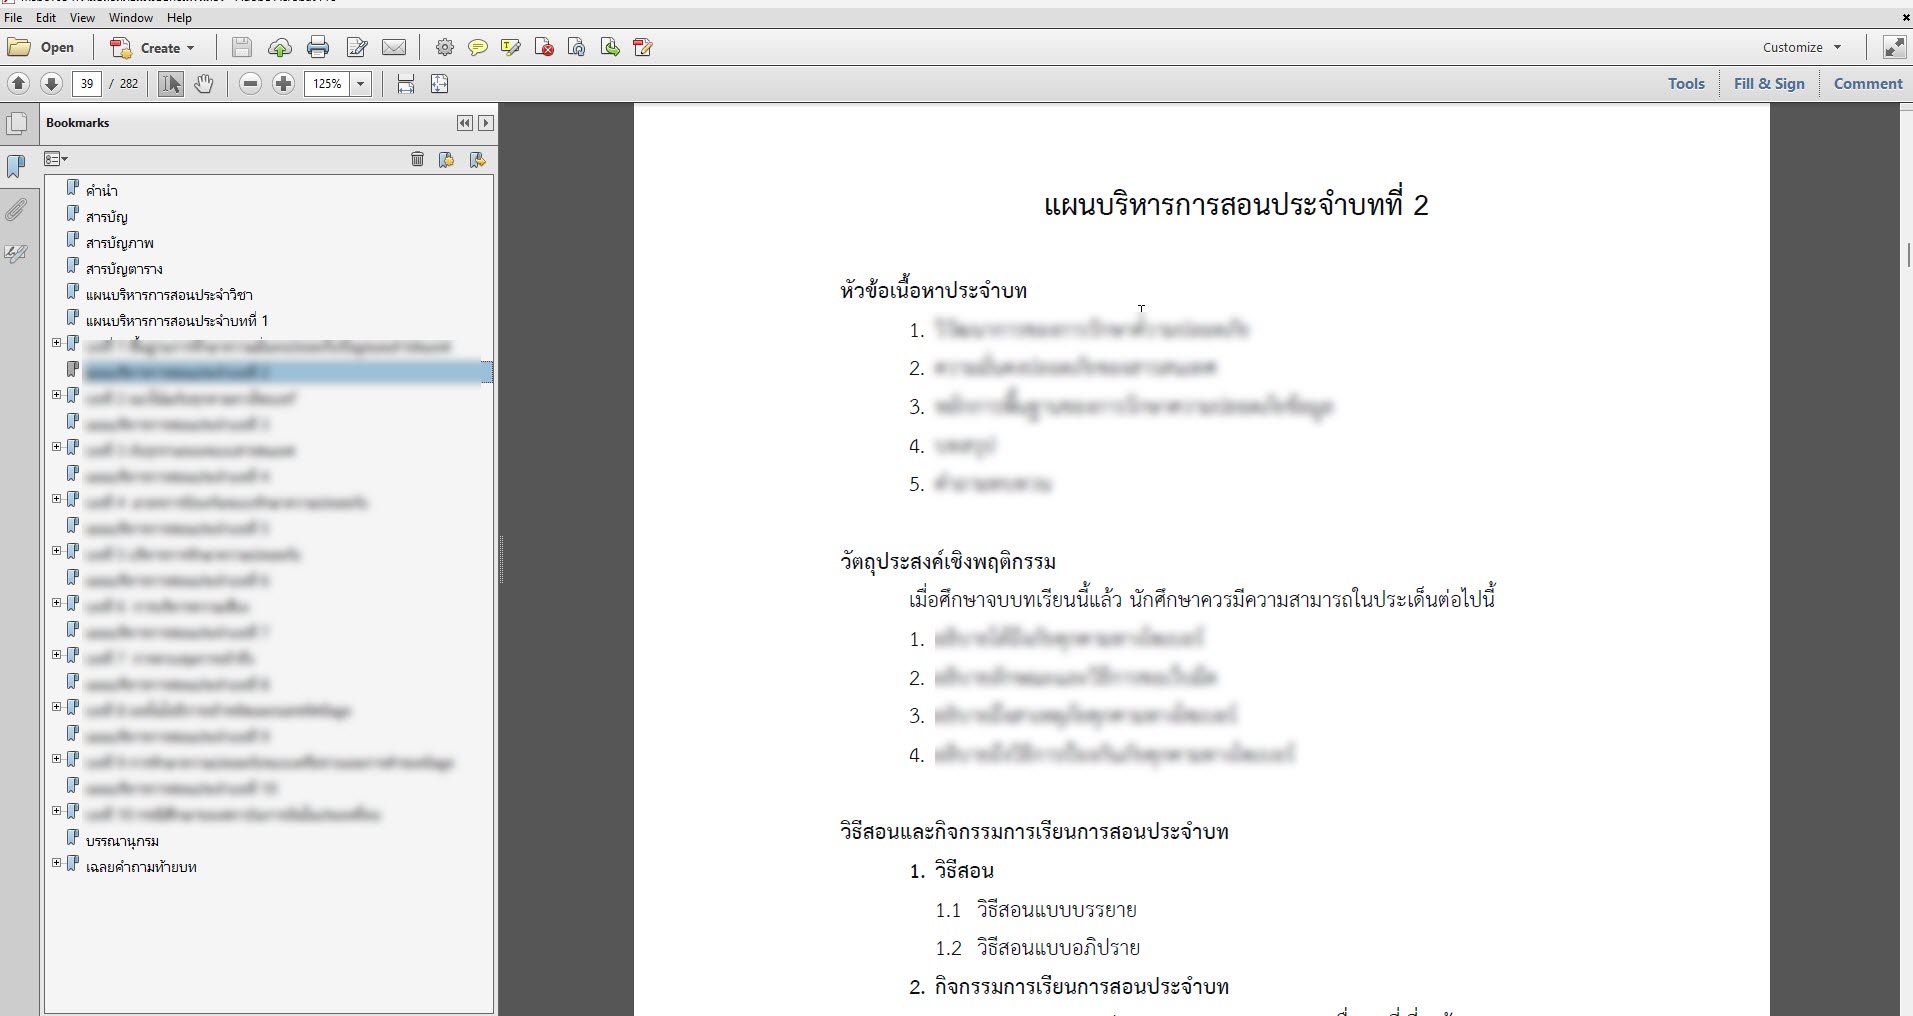Click the Create PDF icon

coord(121,47)
